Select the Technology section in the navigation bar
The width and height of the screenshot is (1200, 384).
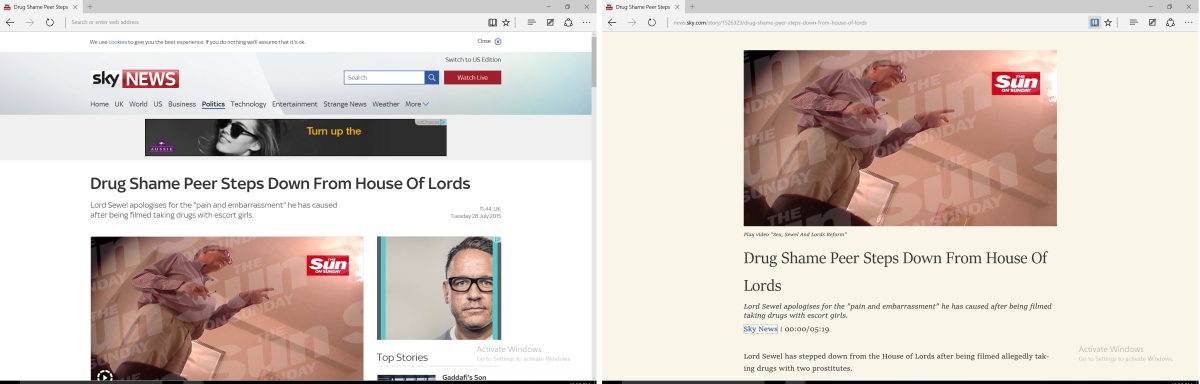[x=248, y=104]
